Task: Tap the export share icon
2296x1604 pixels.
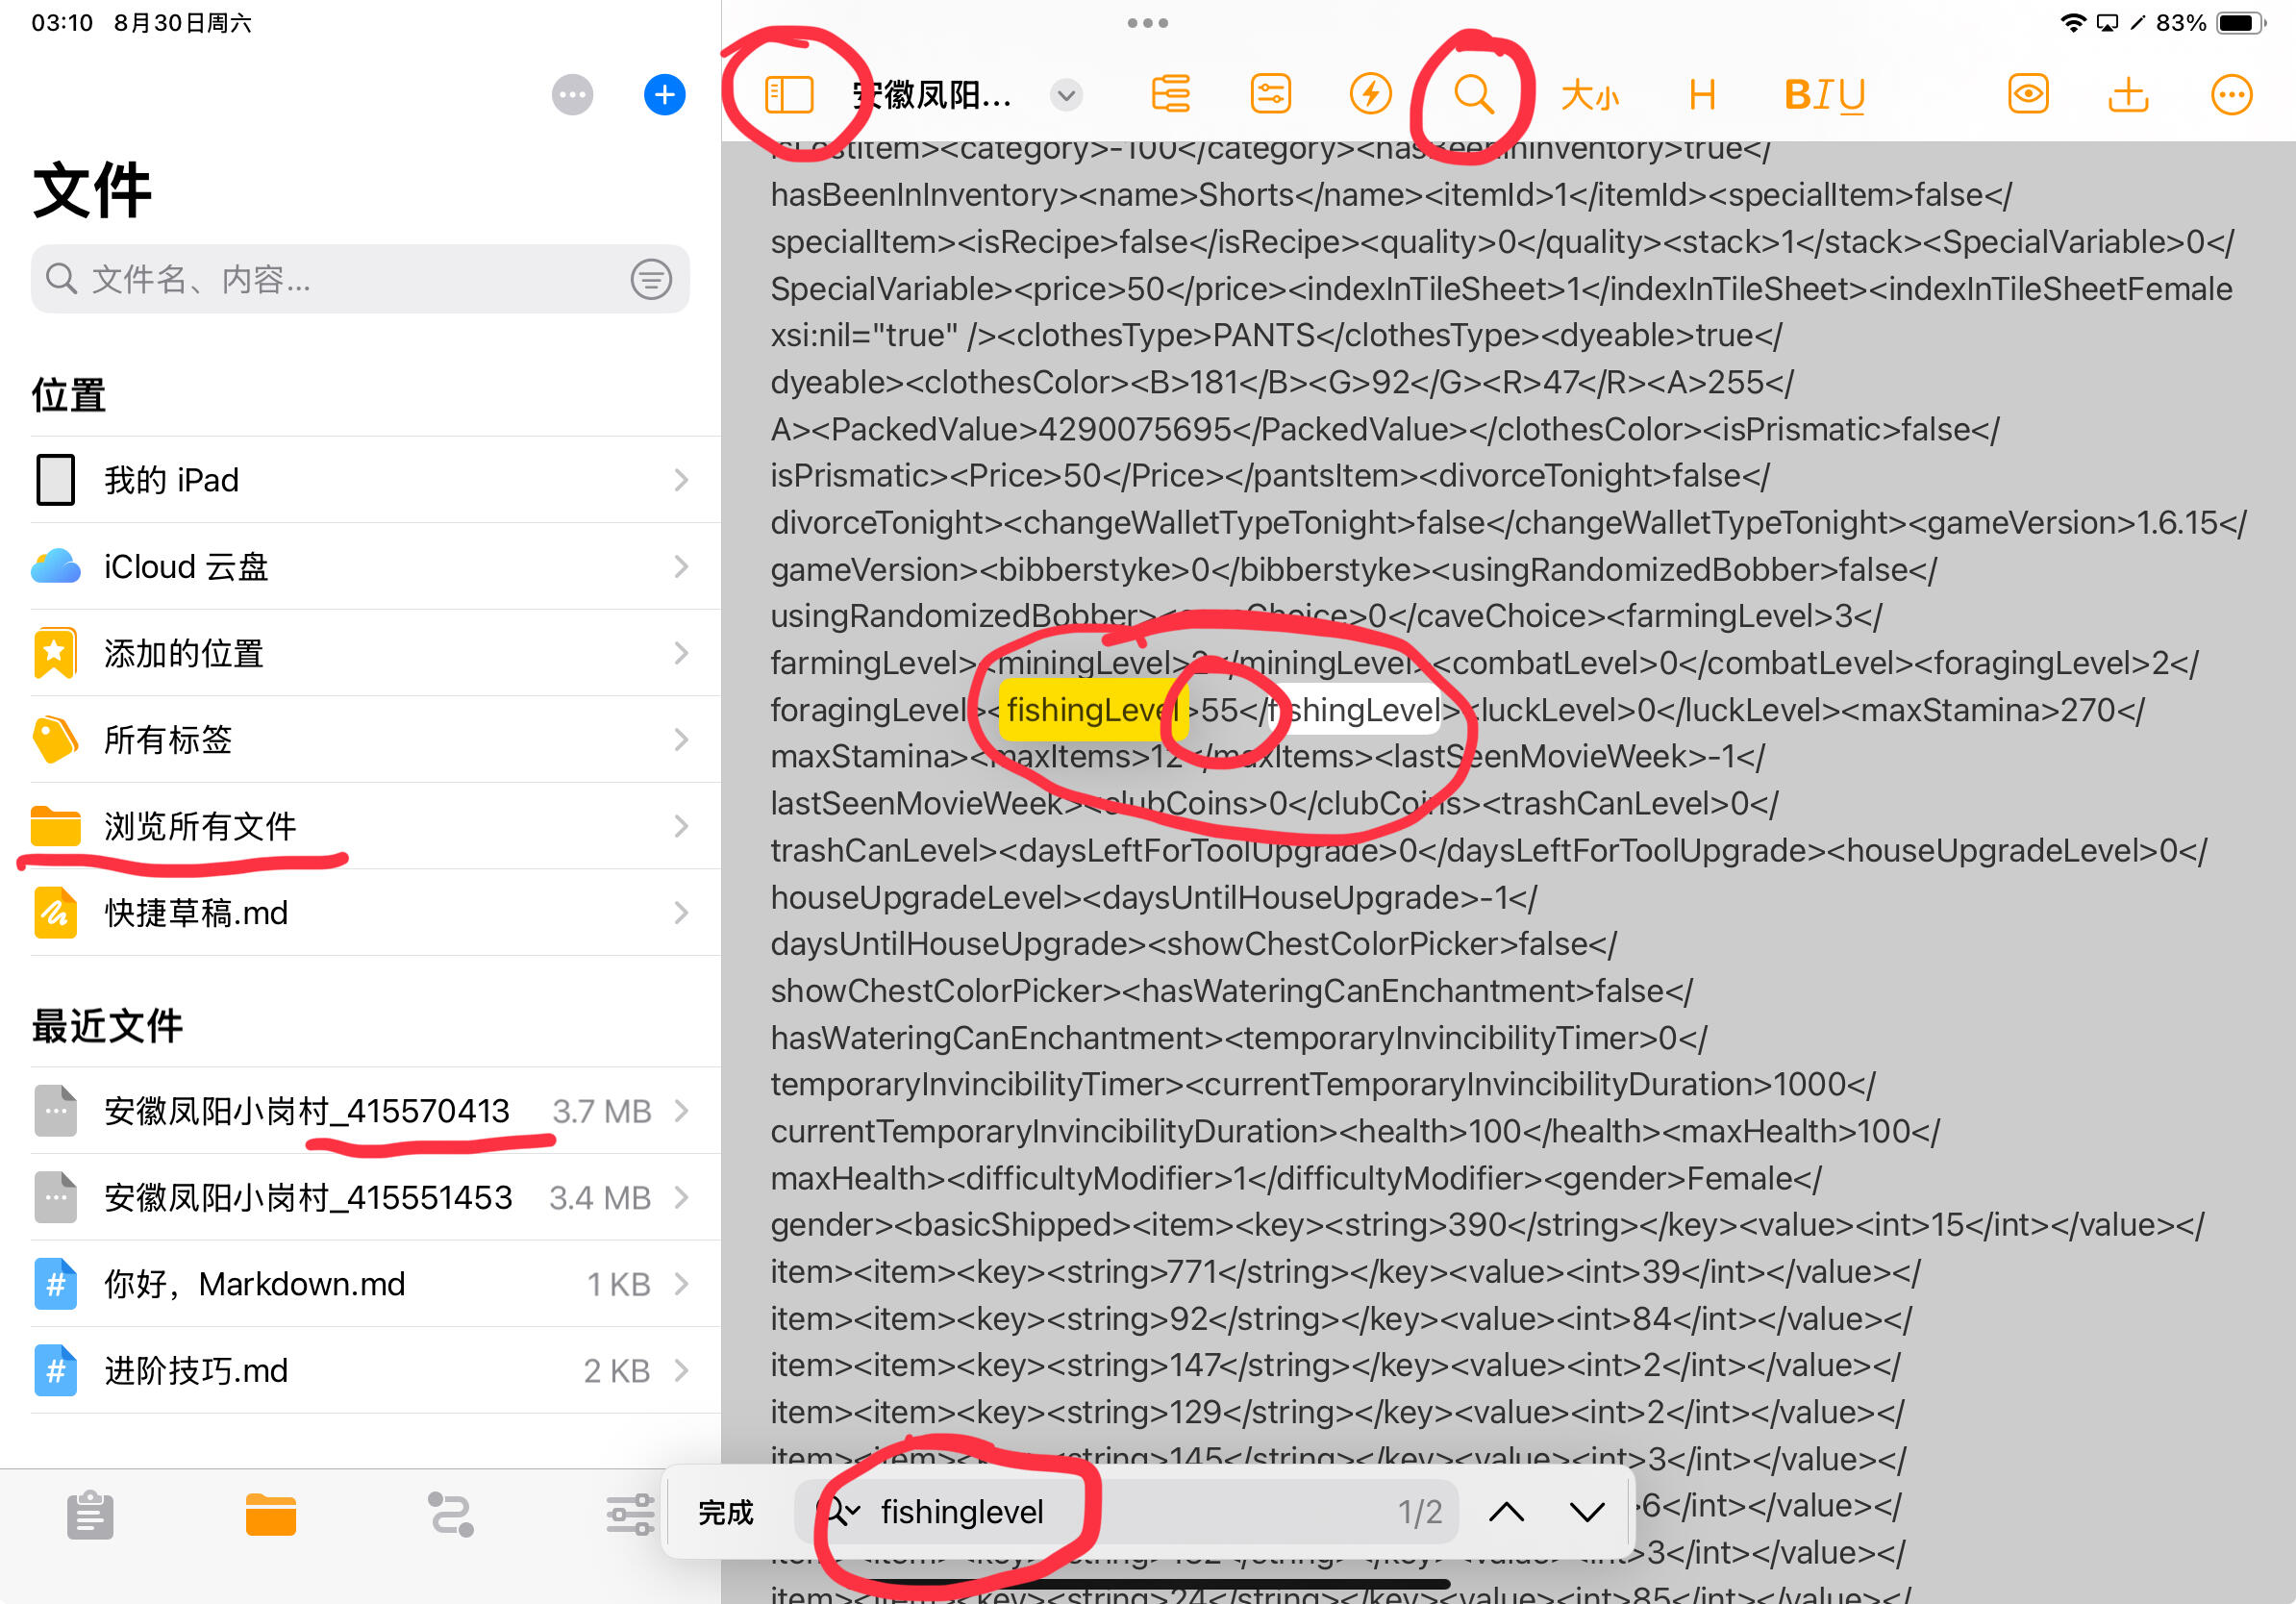Action: pyautogui.click(x=2128, y=94)
